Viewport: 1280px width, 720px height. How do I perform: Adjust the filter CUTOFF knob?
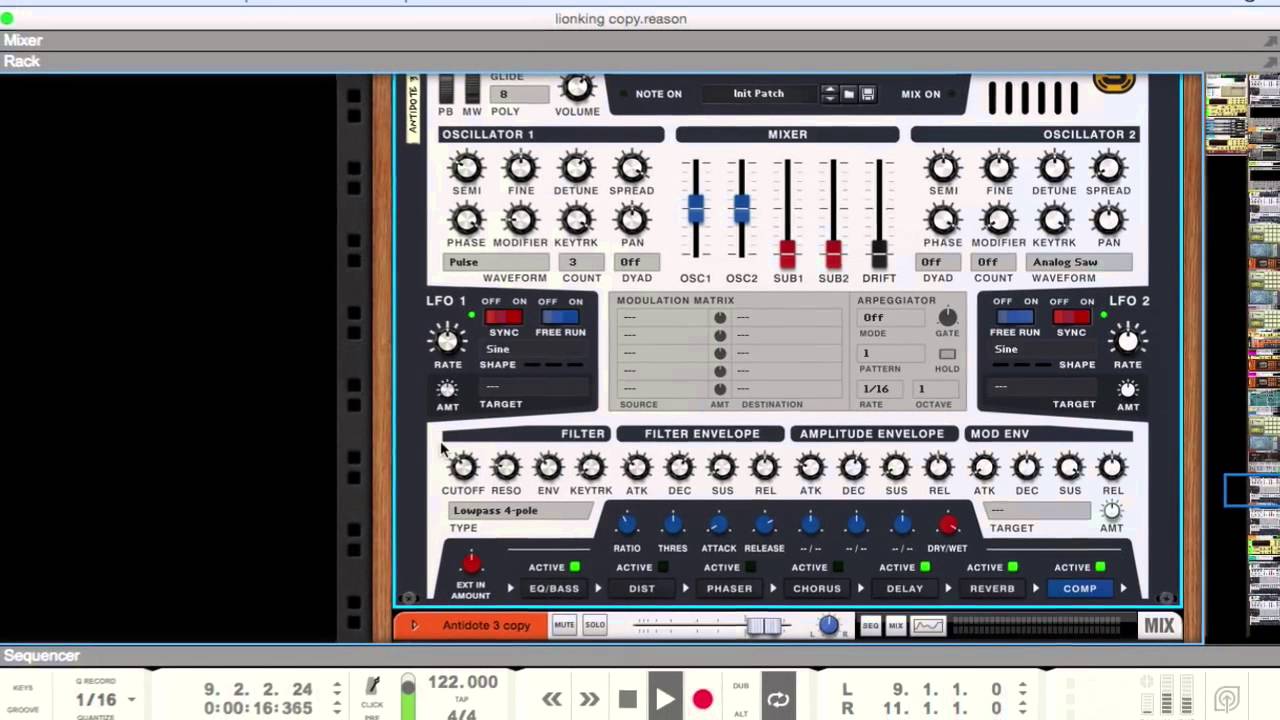(x=462, y=467)
